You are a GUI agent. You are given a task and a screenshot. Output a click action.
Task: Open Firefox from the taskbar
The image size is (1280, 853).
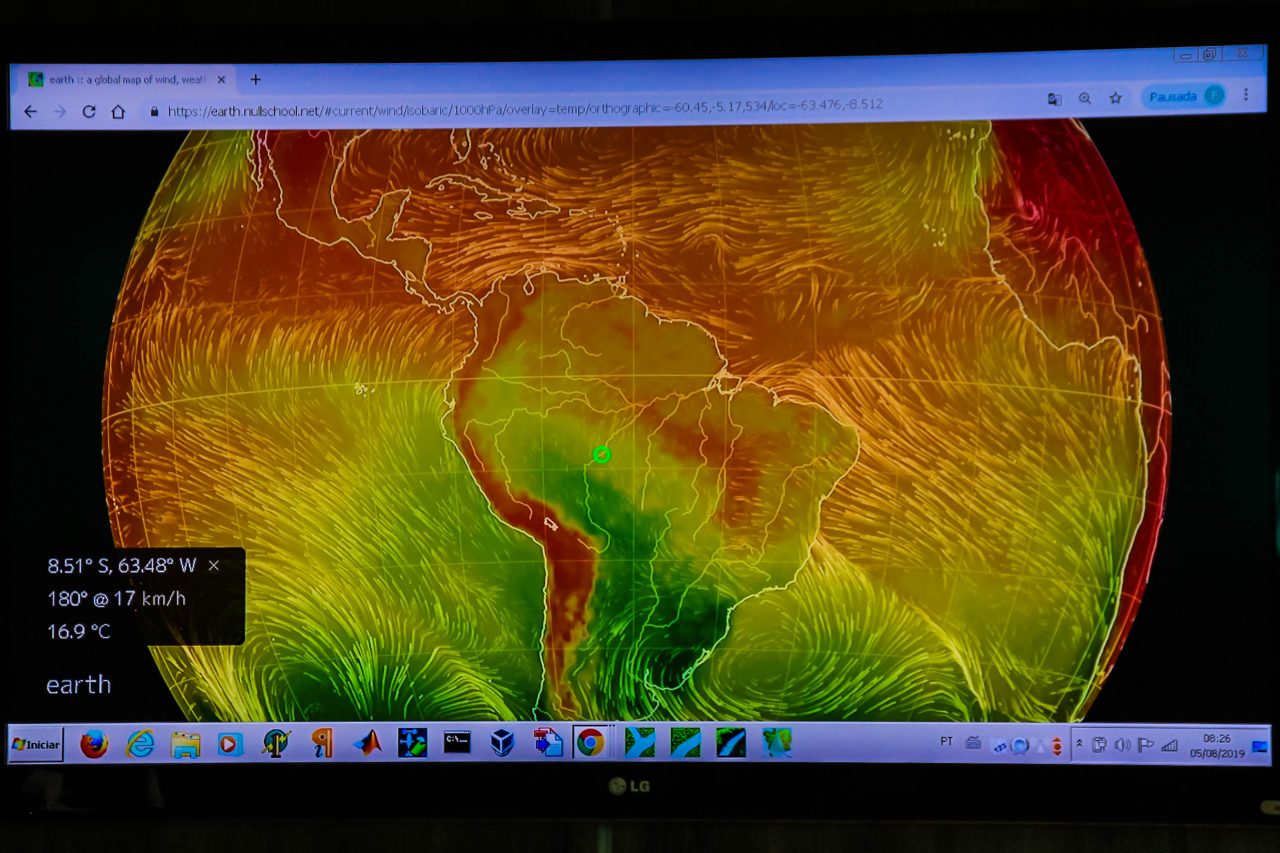point(94,743)
